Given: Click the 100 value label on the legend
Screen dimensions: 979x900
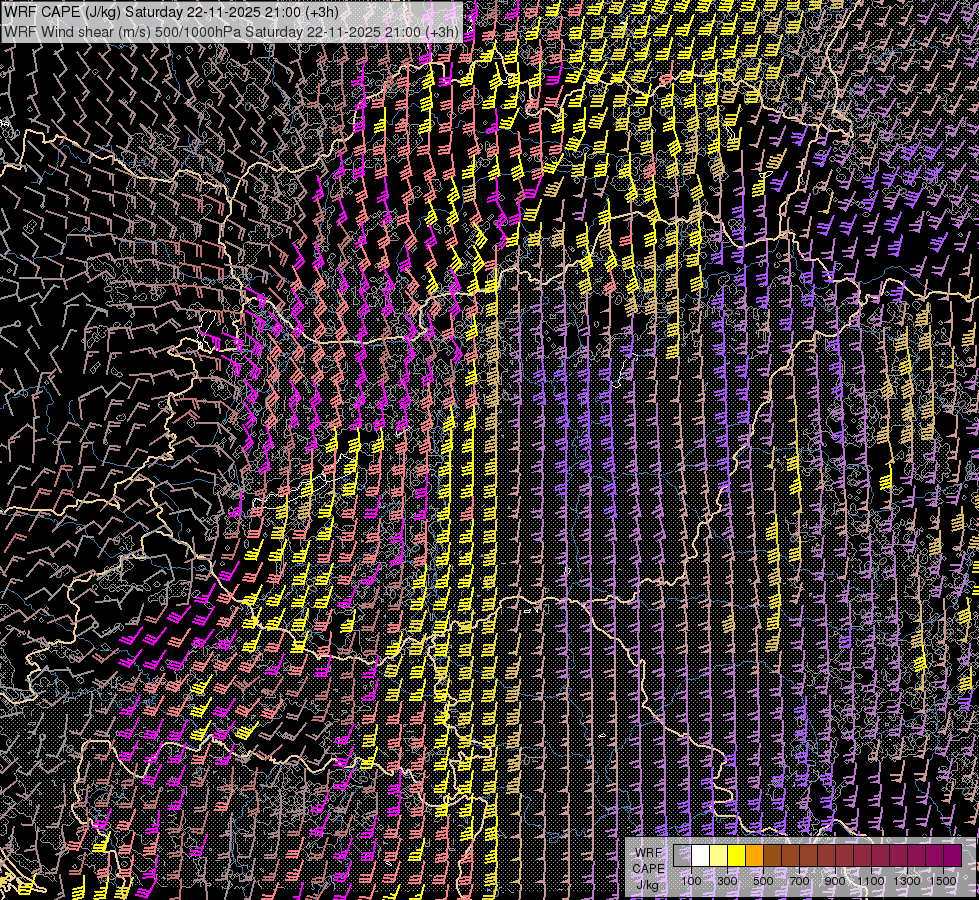Looking at the screenshot, I should click(691, 881).
